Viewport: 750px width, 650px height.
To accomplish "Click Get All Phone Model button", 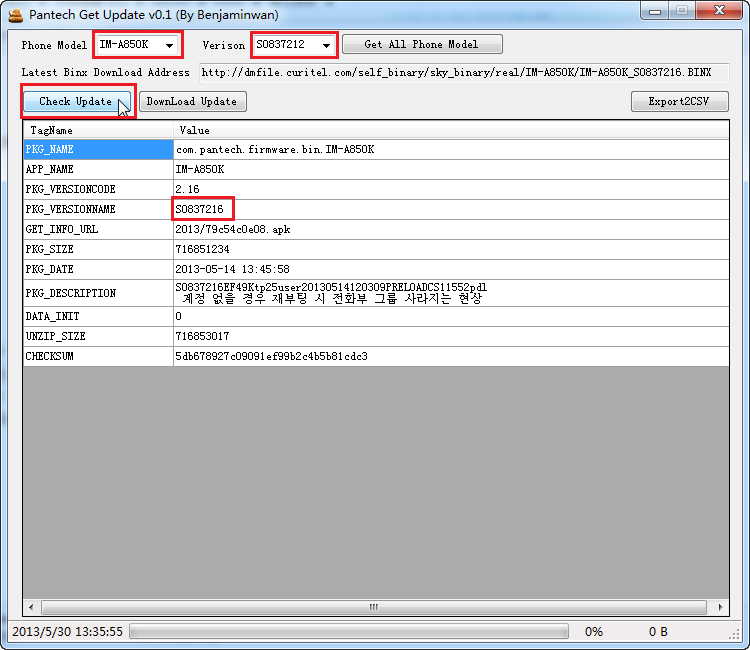I will coord(422,44).
